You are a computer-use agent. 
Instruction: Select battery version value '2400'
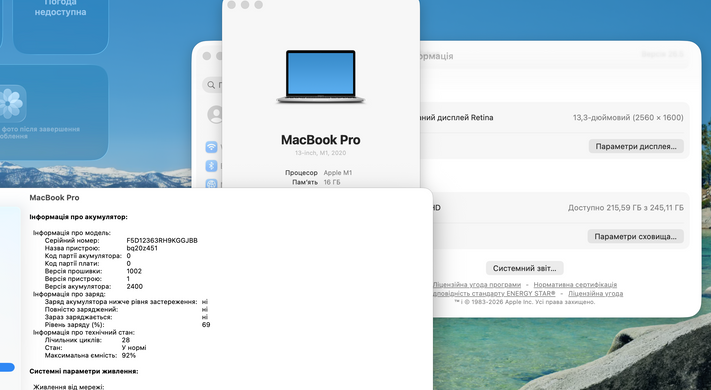(x=135, y=287)
